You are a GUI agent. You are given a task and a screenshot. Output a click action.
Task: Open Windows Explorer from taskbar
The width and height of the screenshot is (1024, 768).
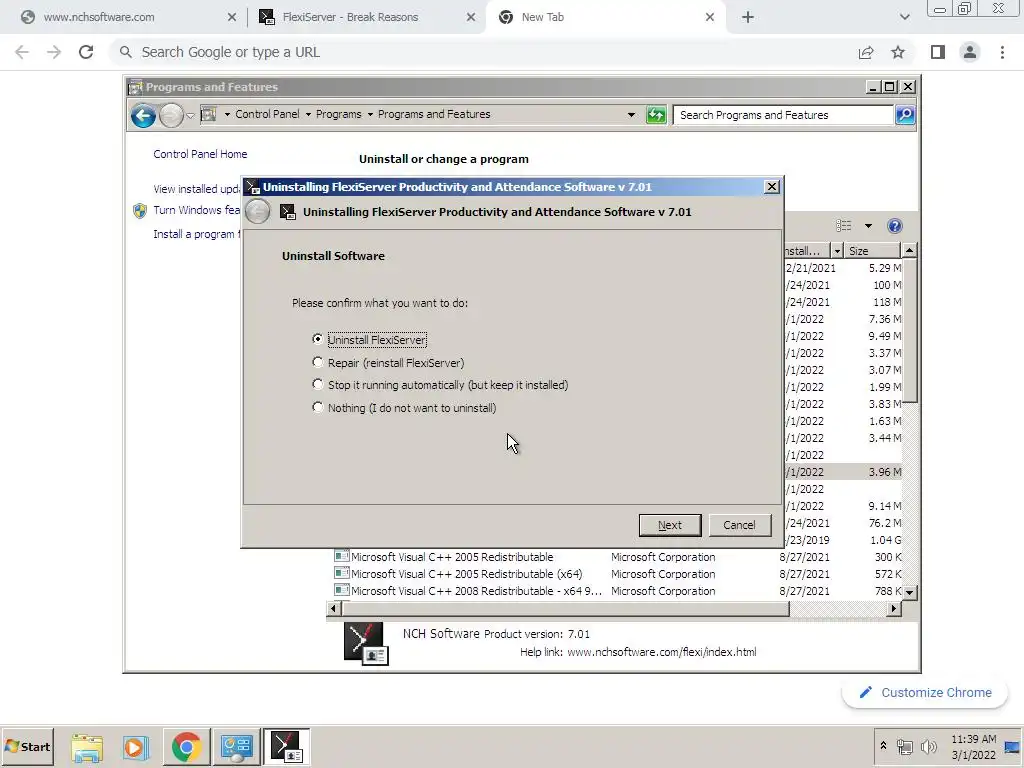[87, 747]
